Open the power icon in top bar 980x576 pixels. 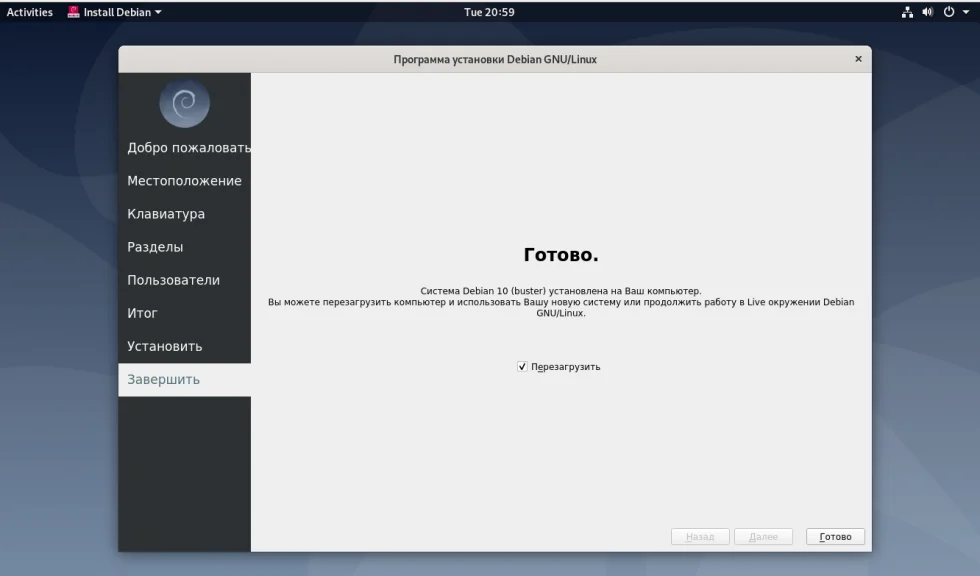point(949,12)
